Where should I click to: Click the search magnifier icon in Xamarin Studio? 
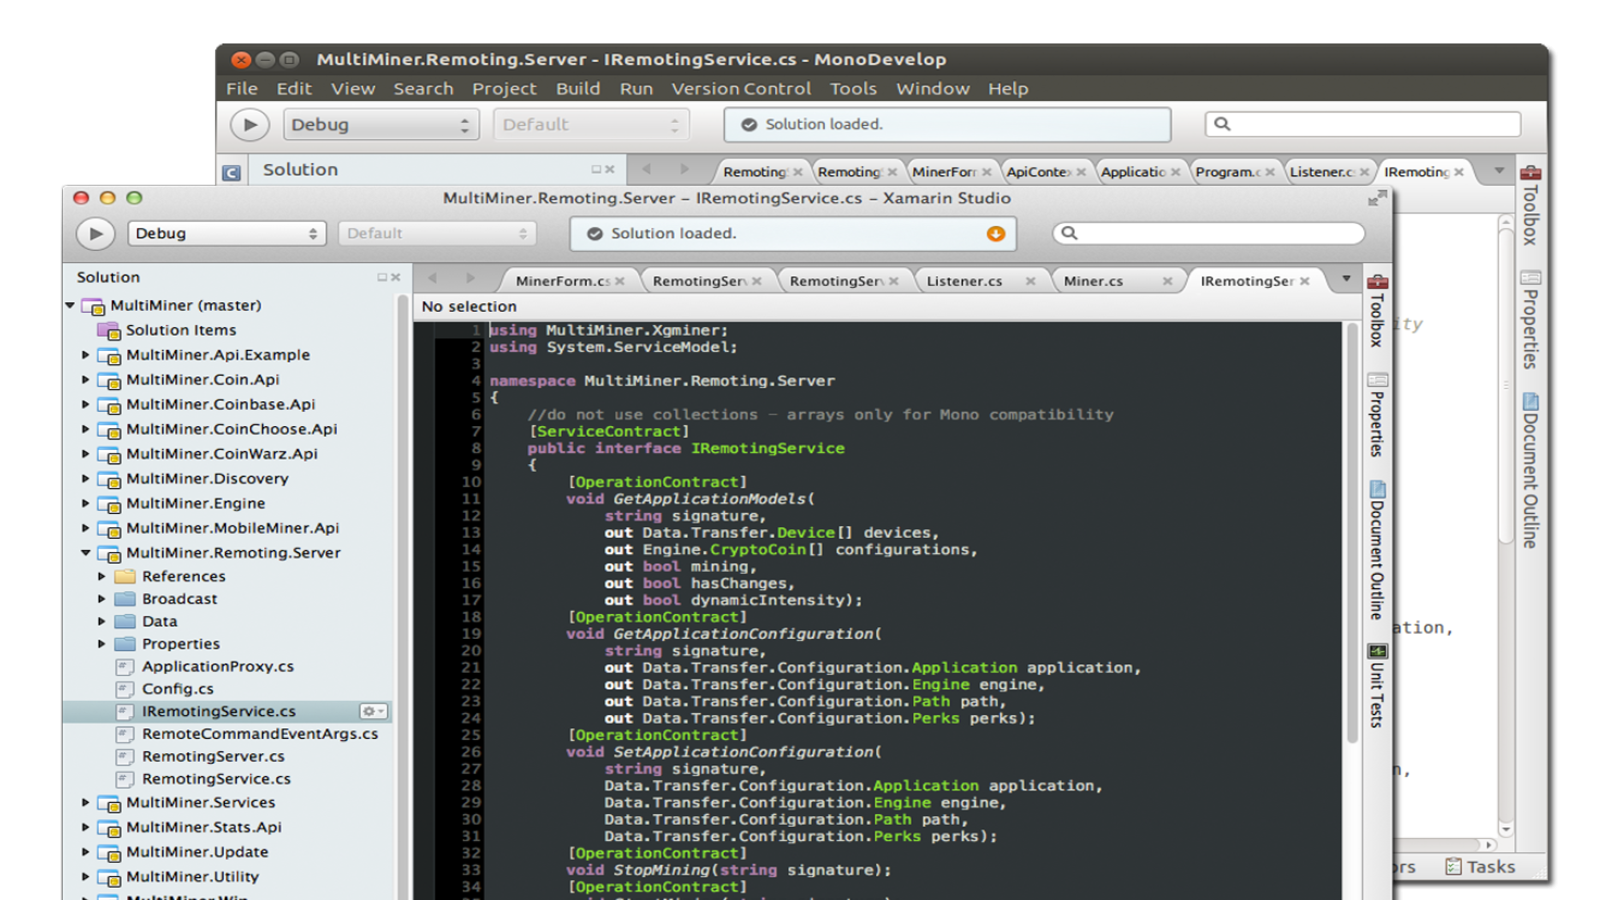pyautogui.click(x=1069, y=233)
